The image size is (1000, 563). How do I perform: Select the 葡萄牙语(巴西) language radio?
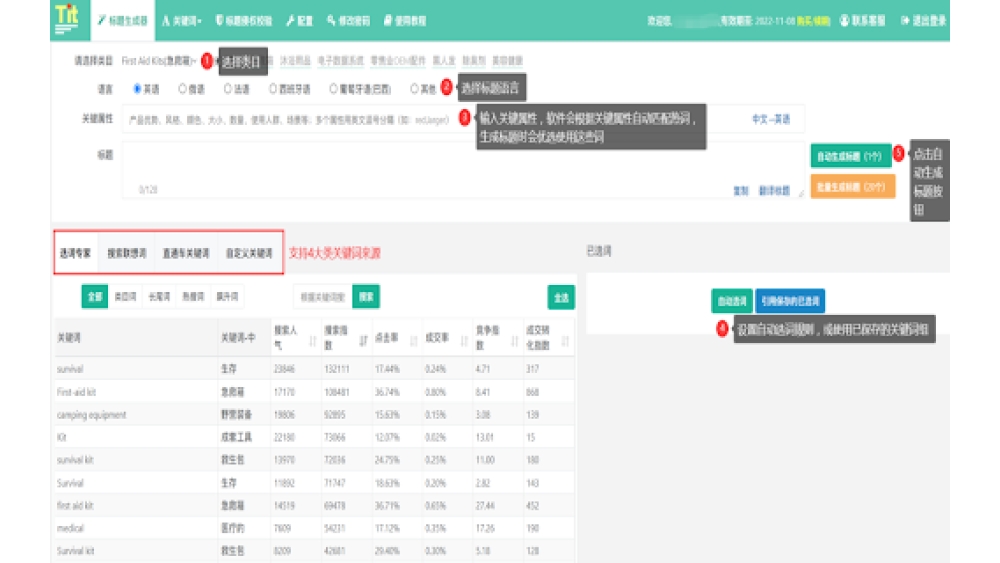tap(333, 89)
